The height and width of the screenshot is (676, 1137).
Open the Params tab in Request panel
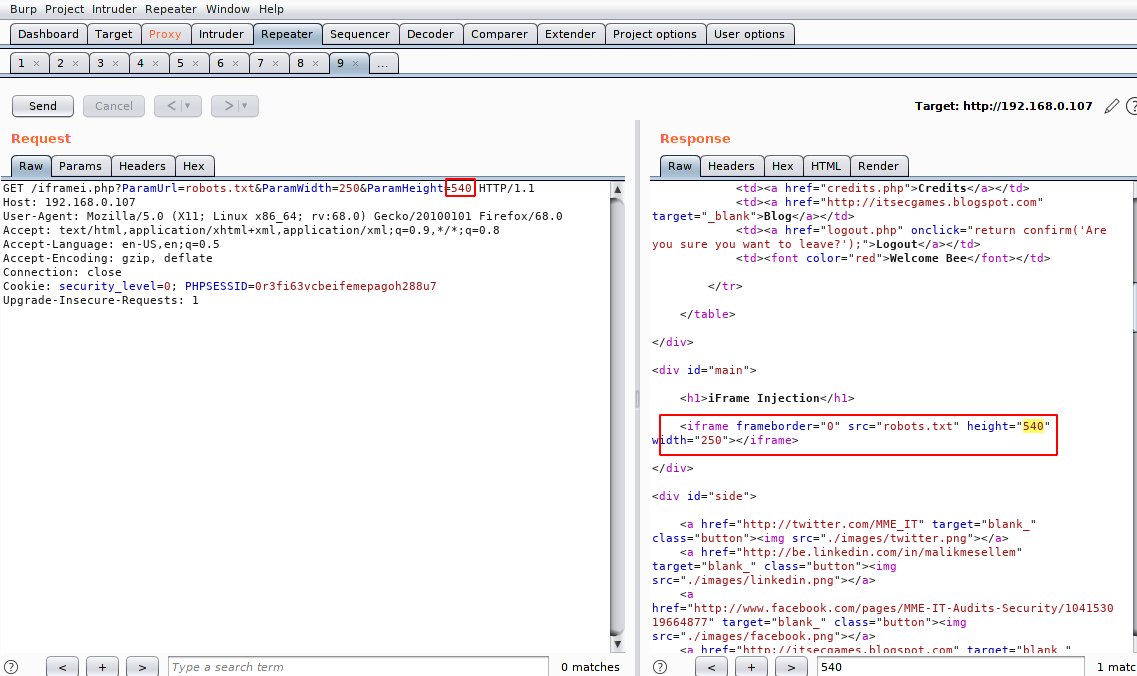pyautogui.click(x=80, y=166)
